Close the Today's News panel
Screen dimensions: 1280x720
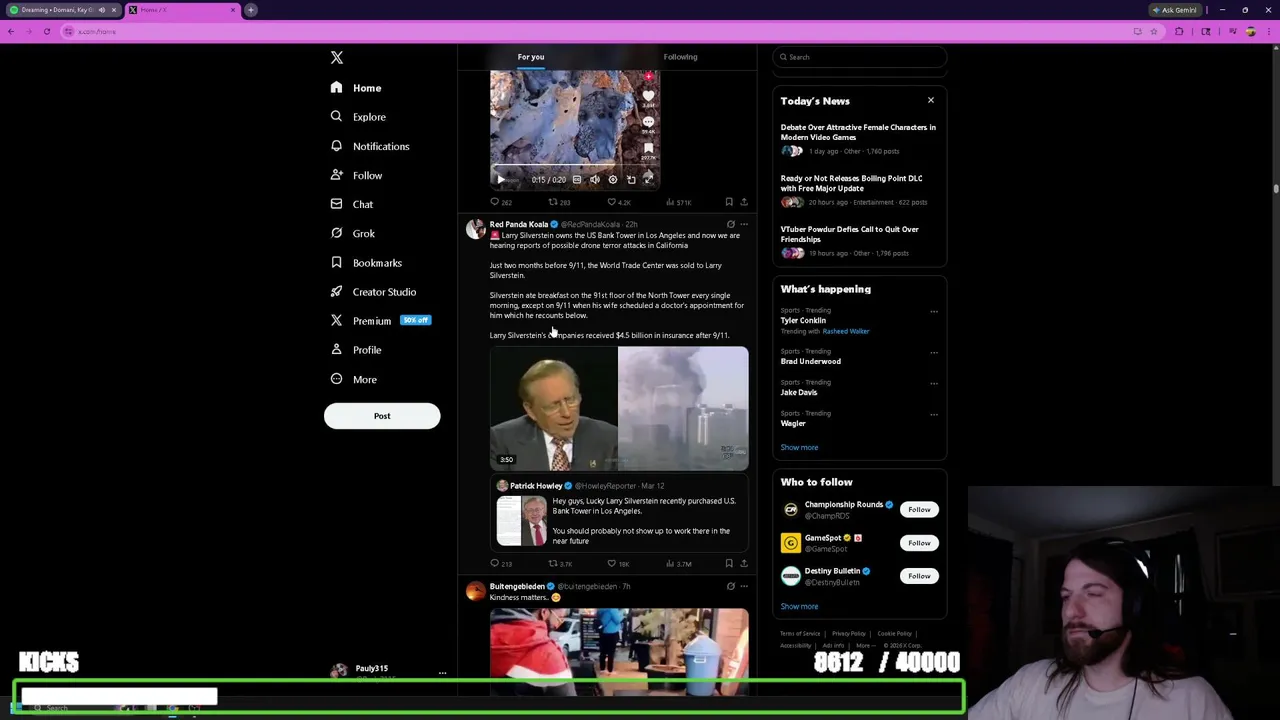[x=930, y=100]
